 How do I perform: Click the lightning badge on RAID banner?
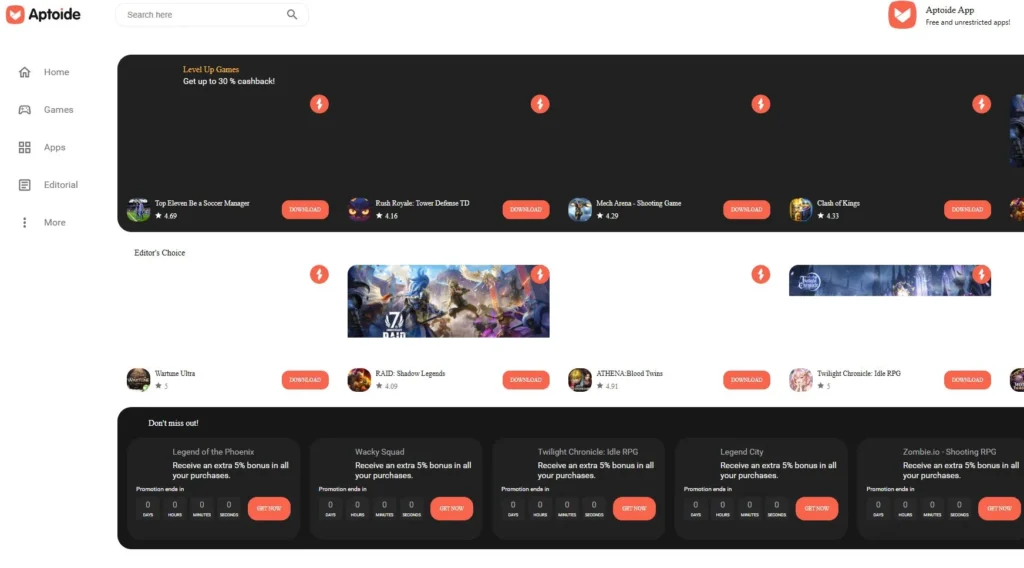tap(540, 274)
